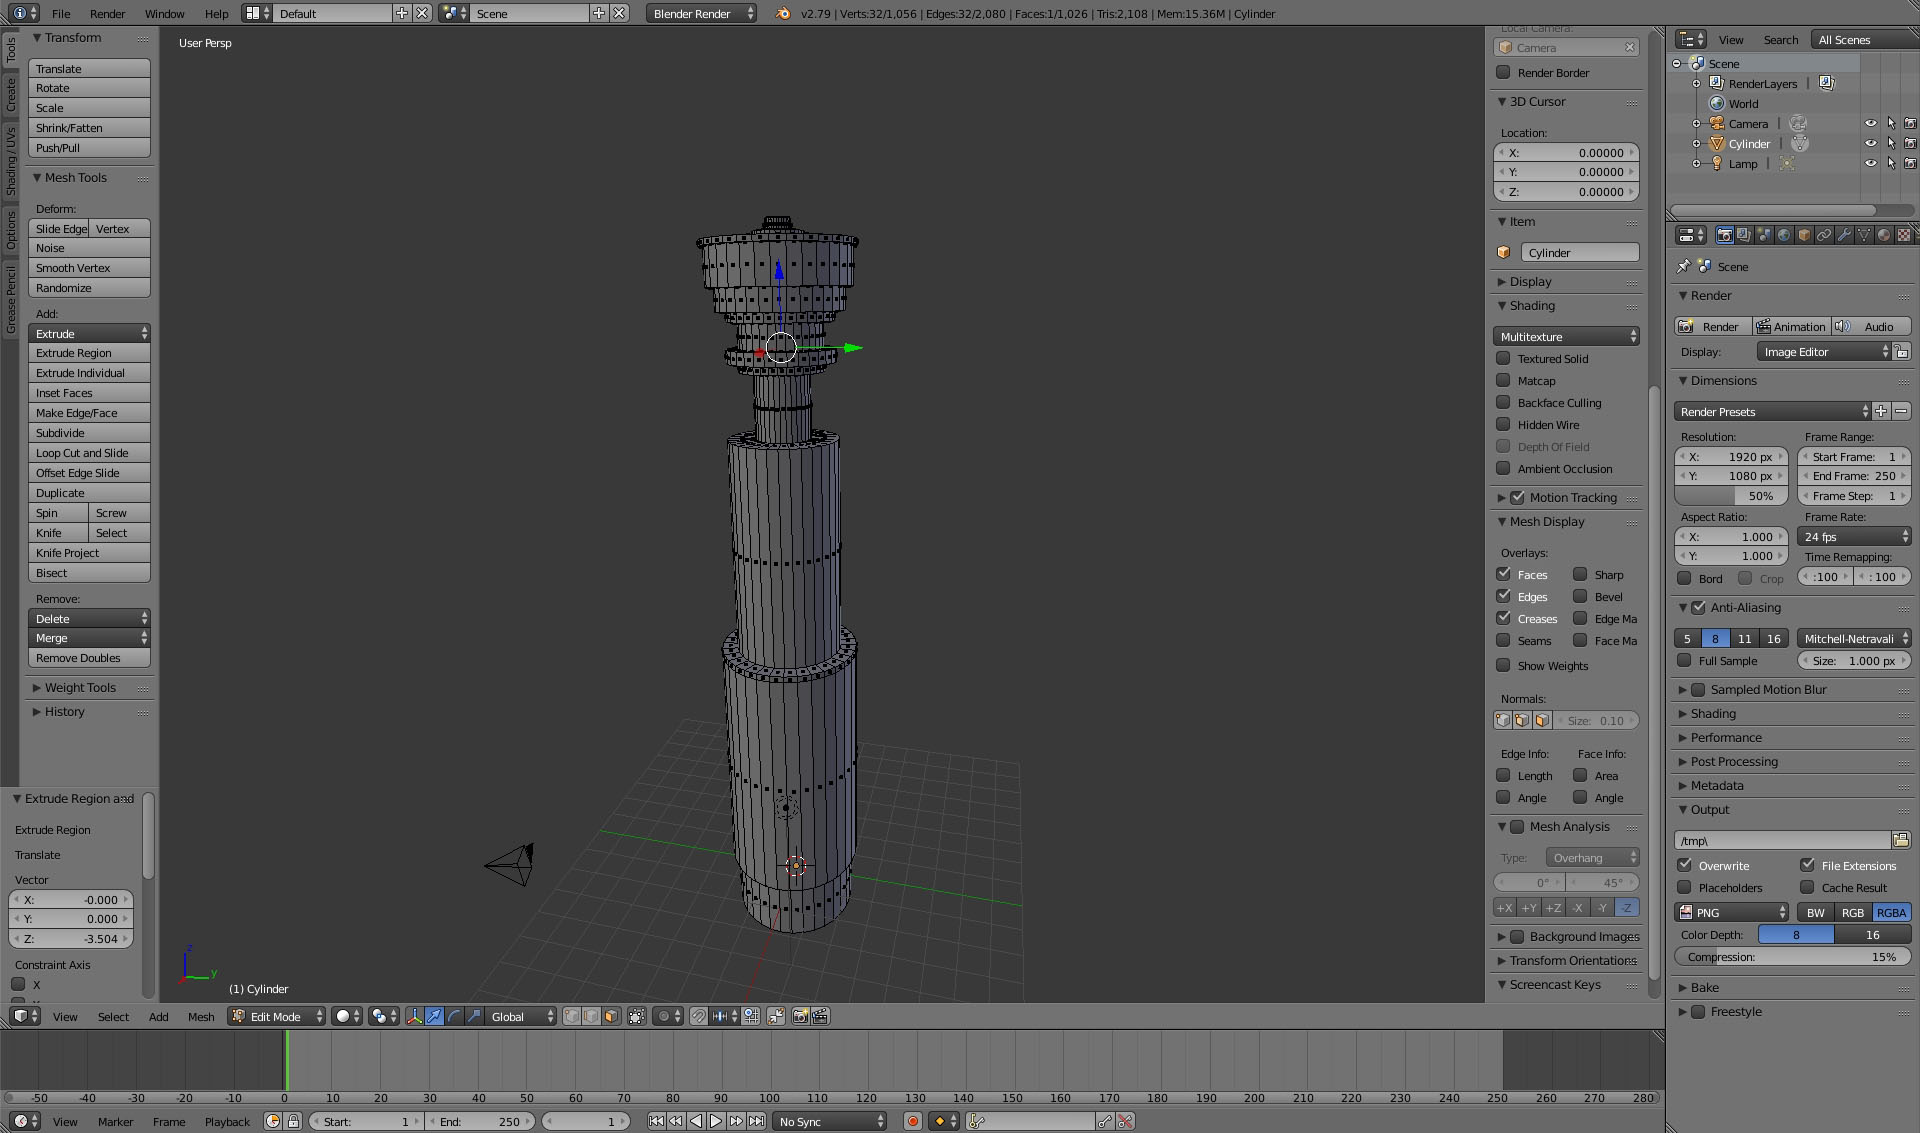Open the Object properties tab cube icon
Image resolution: width=1920 pixels, height=1133 pixels.
(1804, 235)
